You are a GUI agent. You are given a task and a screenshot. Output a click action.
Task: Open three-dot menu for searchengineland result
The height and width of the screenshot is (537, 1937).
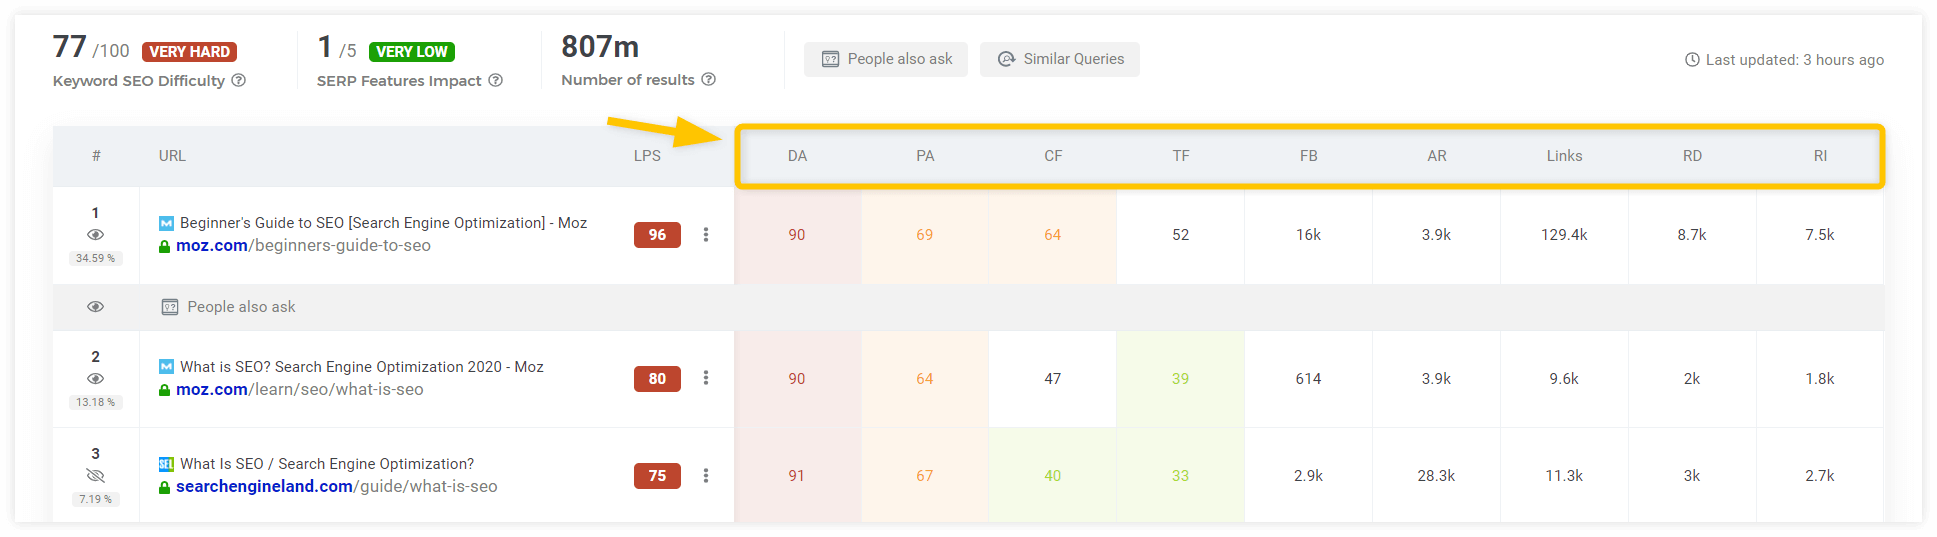(x=706, y=475)
